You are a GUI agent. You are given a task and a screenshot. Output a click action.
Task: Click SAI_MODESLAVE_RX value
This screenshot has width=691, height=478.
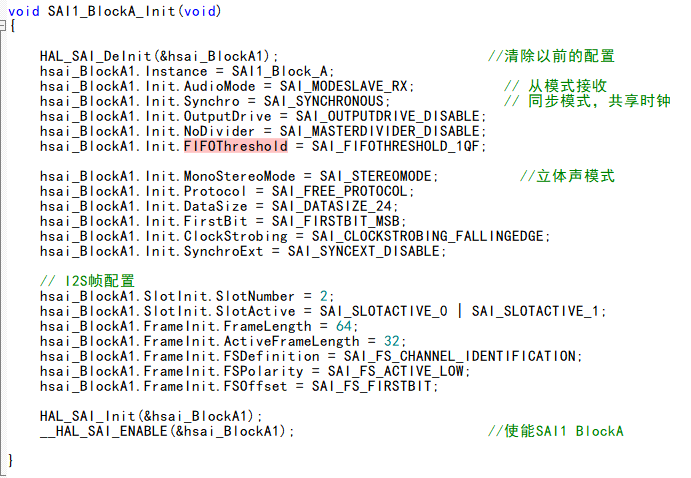tap(345, 86)
